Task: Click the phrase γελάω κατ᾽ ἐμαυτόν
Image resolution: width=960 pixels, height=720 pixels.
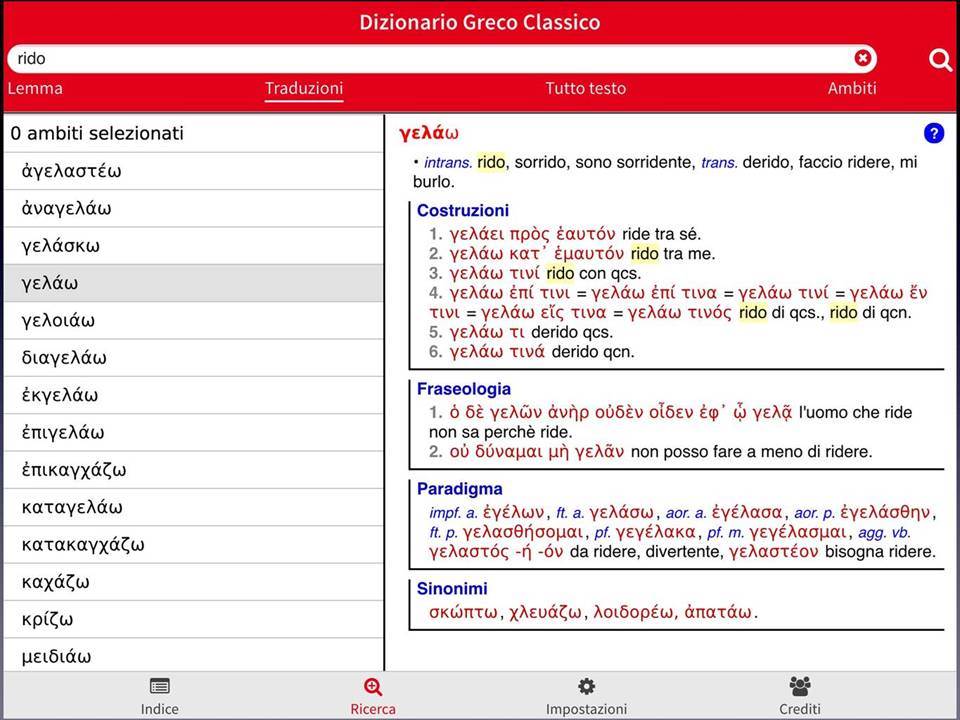Action: coord(536,253)
